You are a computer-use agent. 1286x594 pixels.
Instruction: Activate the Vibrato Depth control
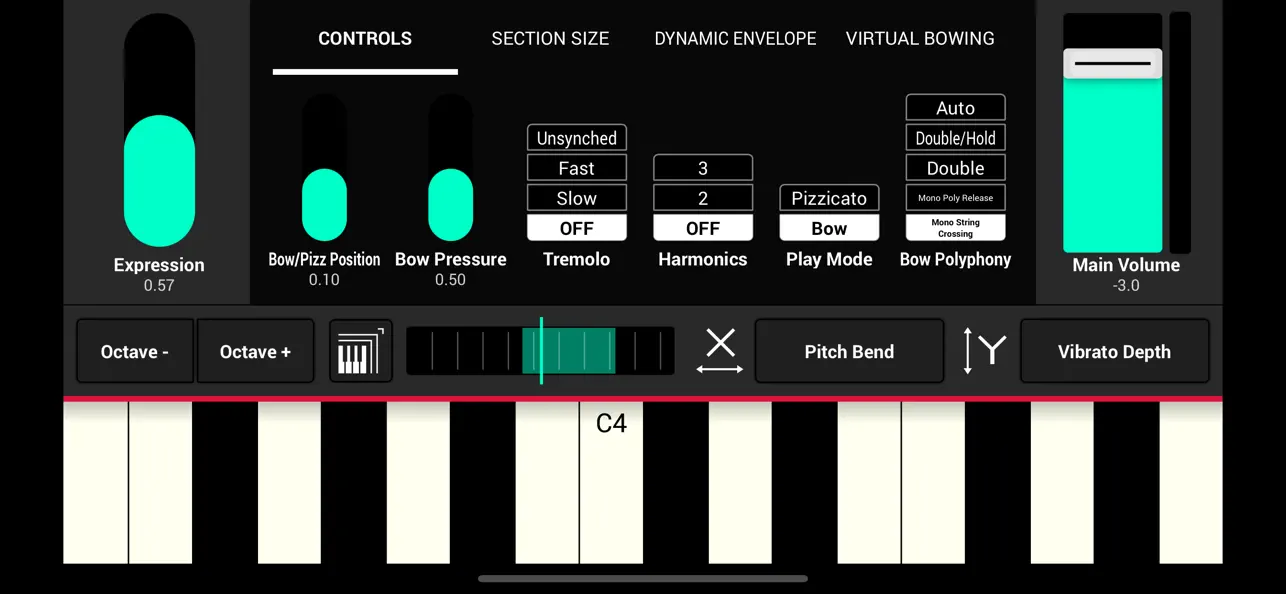(1114, 351)
